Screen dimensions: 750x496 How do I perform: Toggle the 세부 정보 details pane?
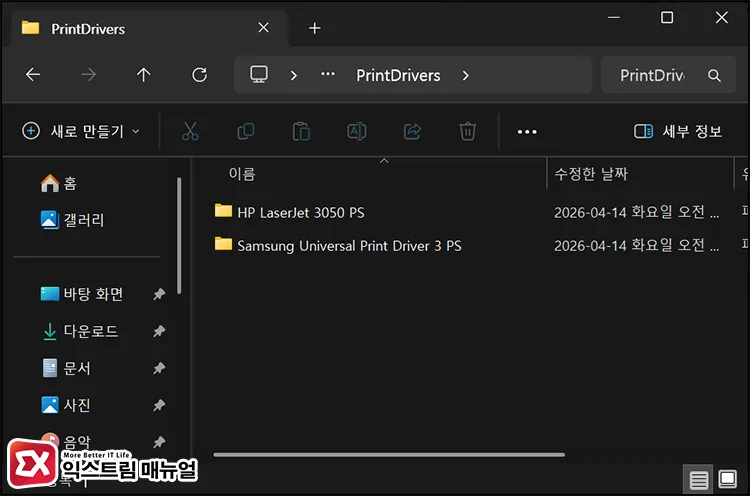[678, 131]
